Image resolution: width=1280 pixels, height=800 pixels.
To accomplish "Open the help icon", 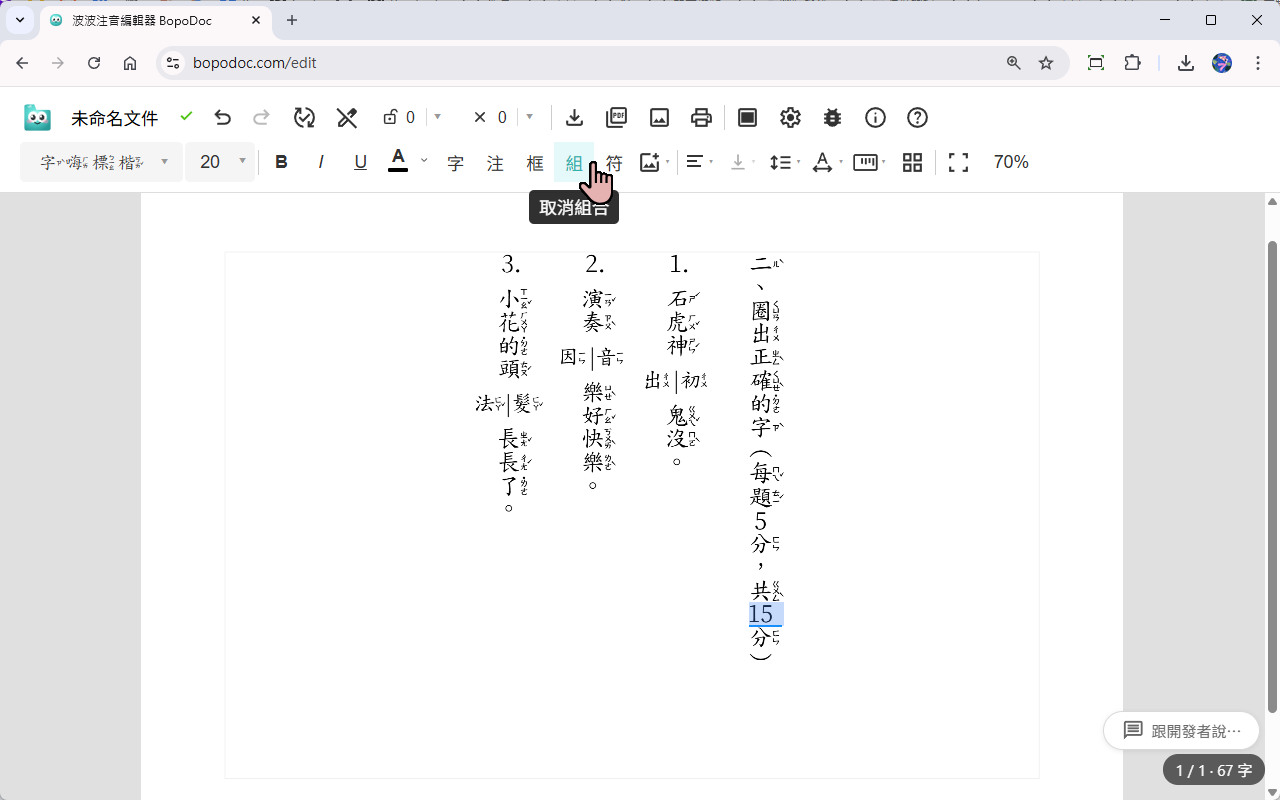I will (x=917, y=117).
